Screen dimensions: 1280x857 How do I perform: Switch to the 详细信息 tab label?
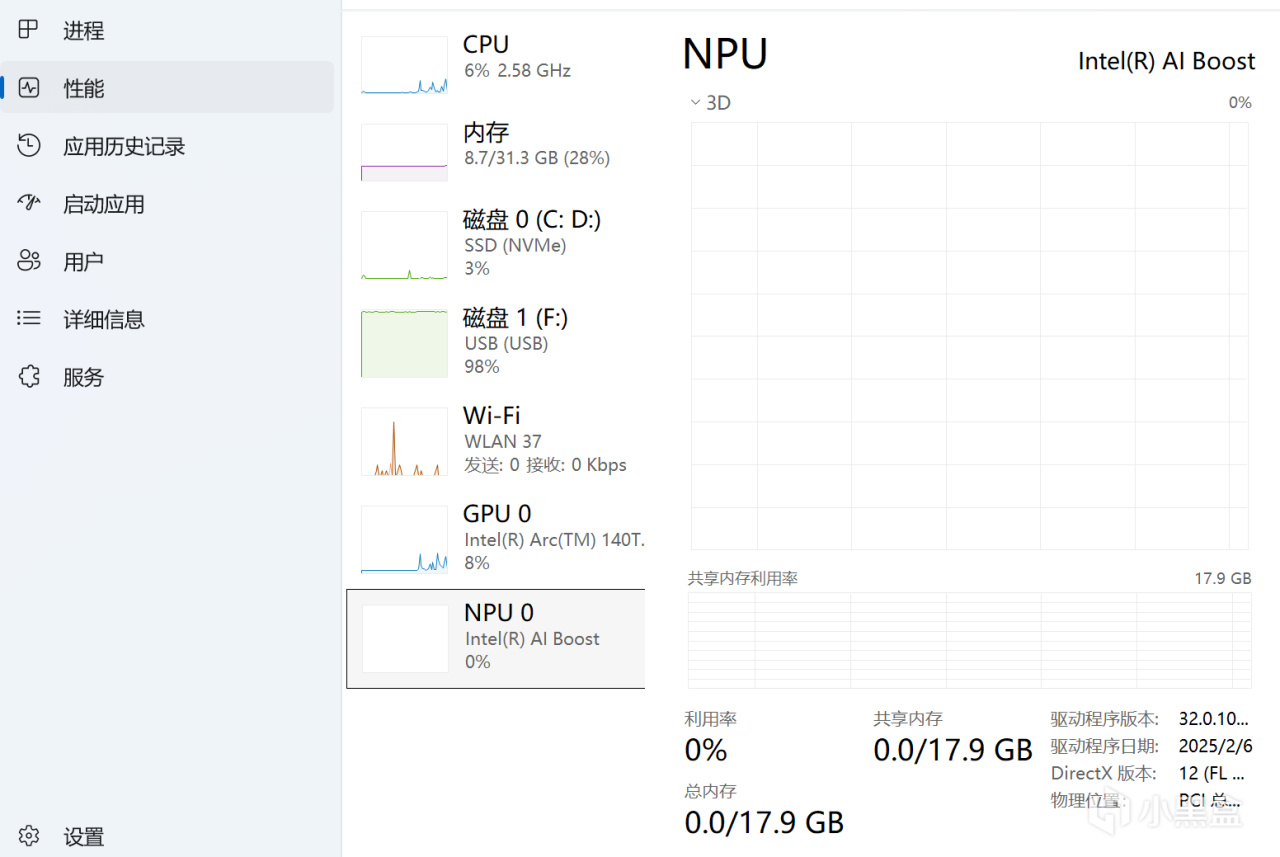coord(104,319)
